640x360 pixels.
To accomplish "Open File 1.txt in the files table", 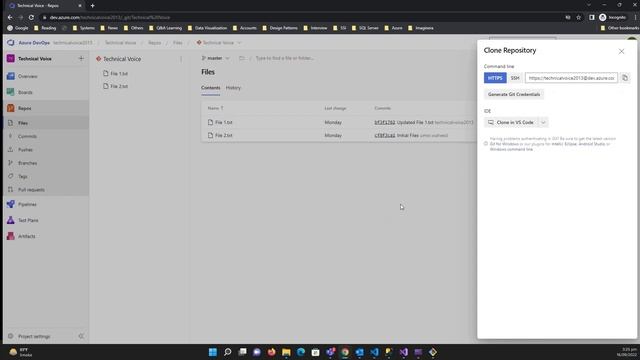I will 224,122.
